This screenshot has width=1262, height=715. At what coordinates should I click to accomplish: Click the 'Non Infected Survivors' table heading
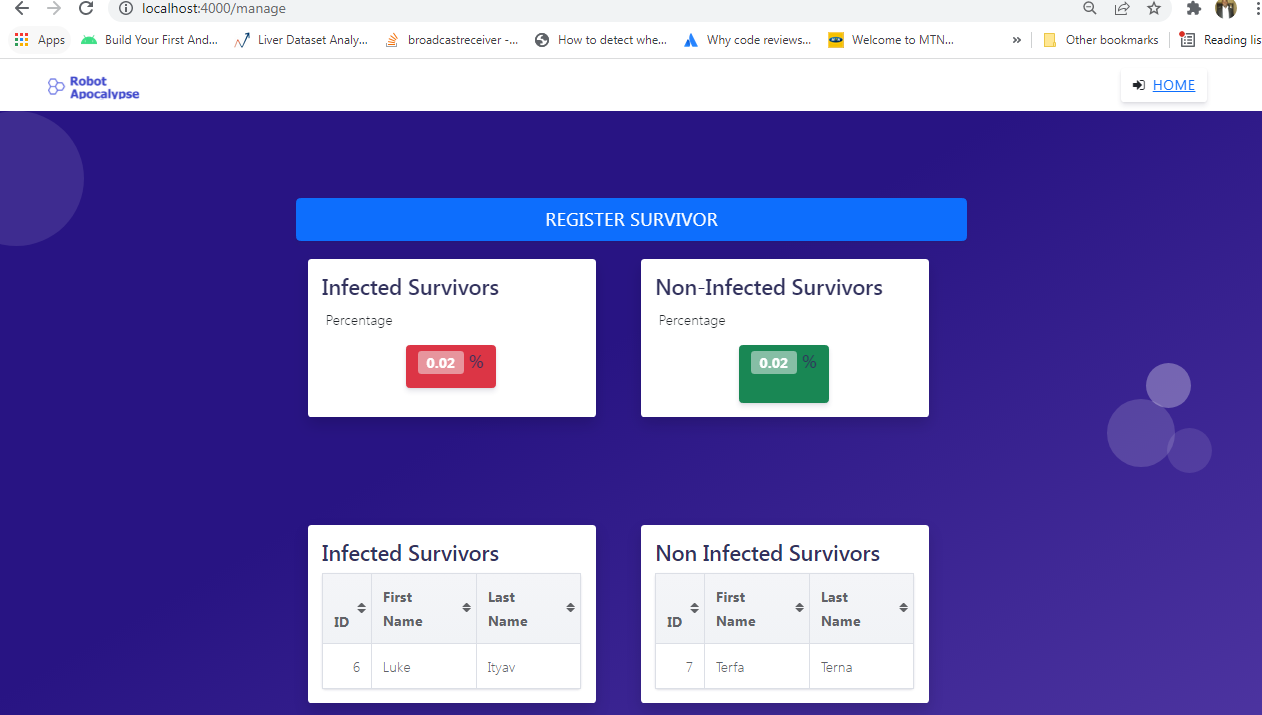768,554
